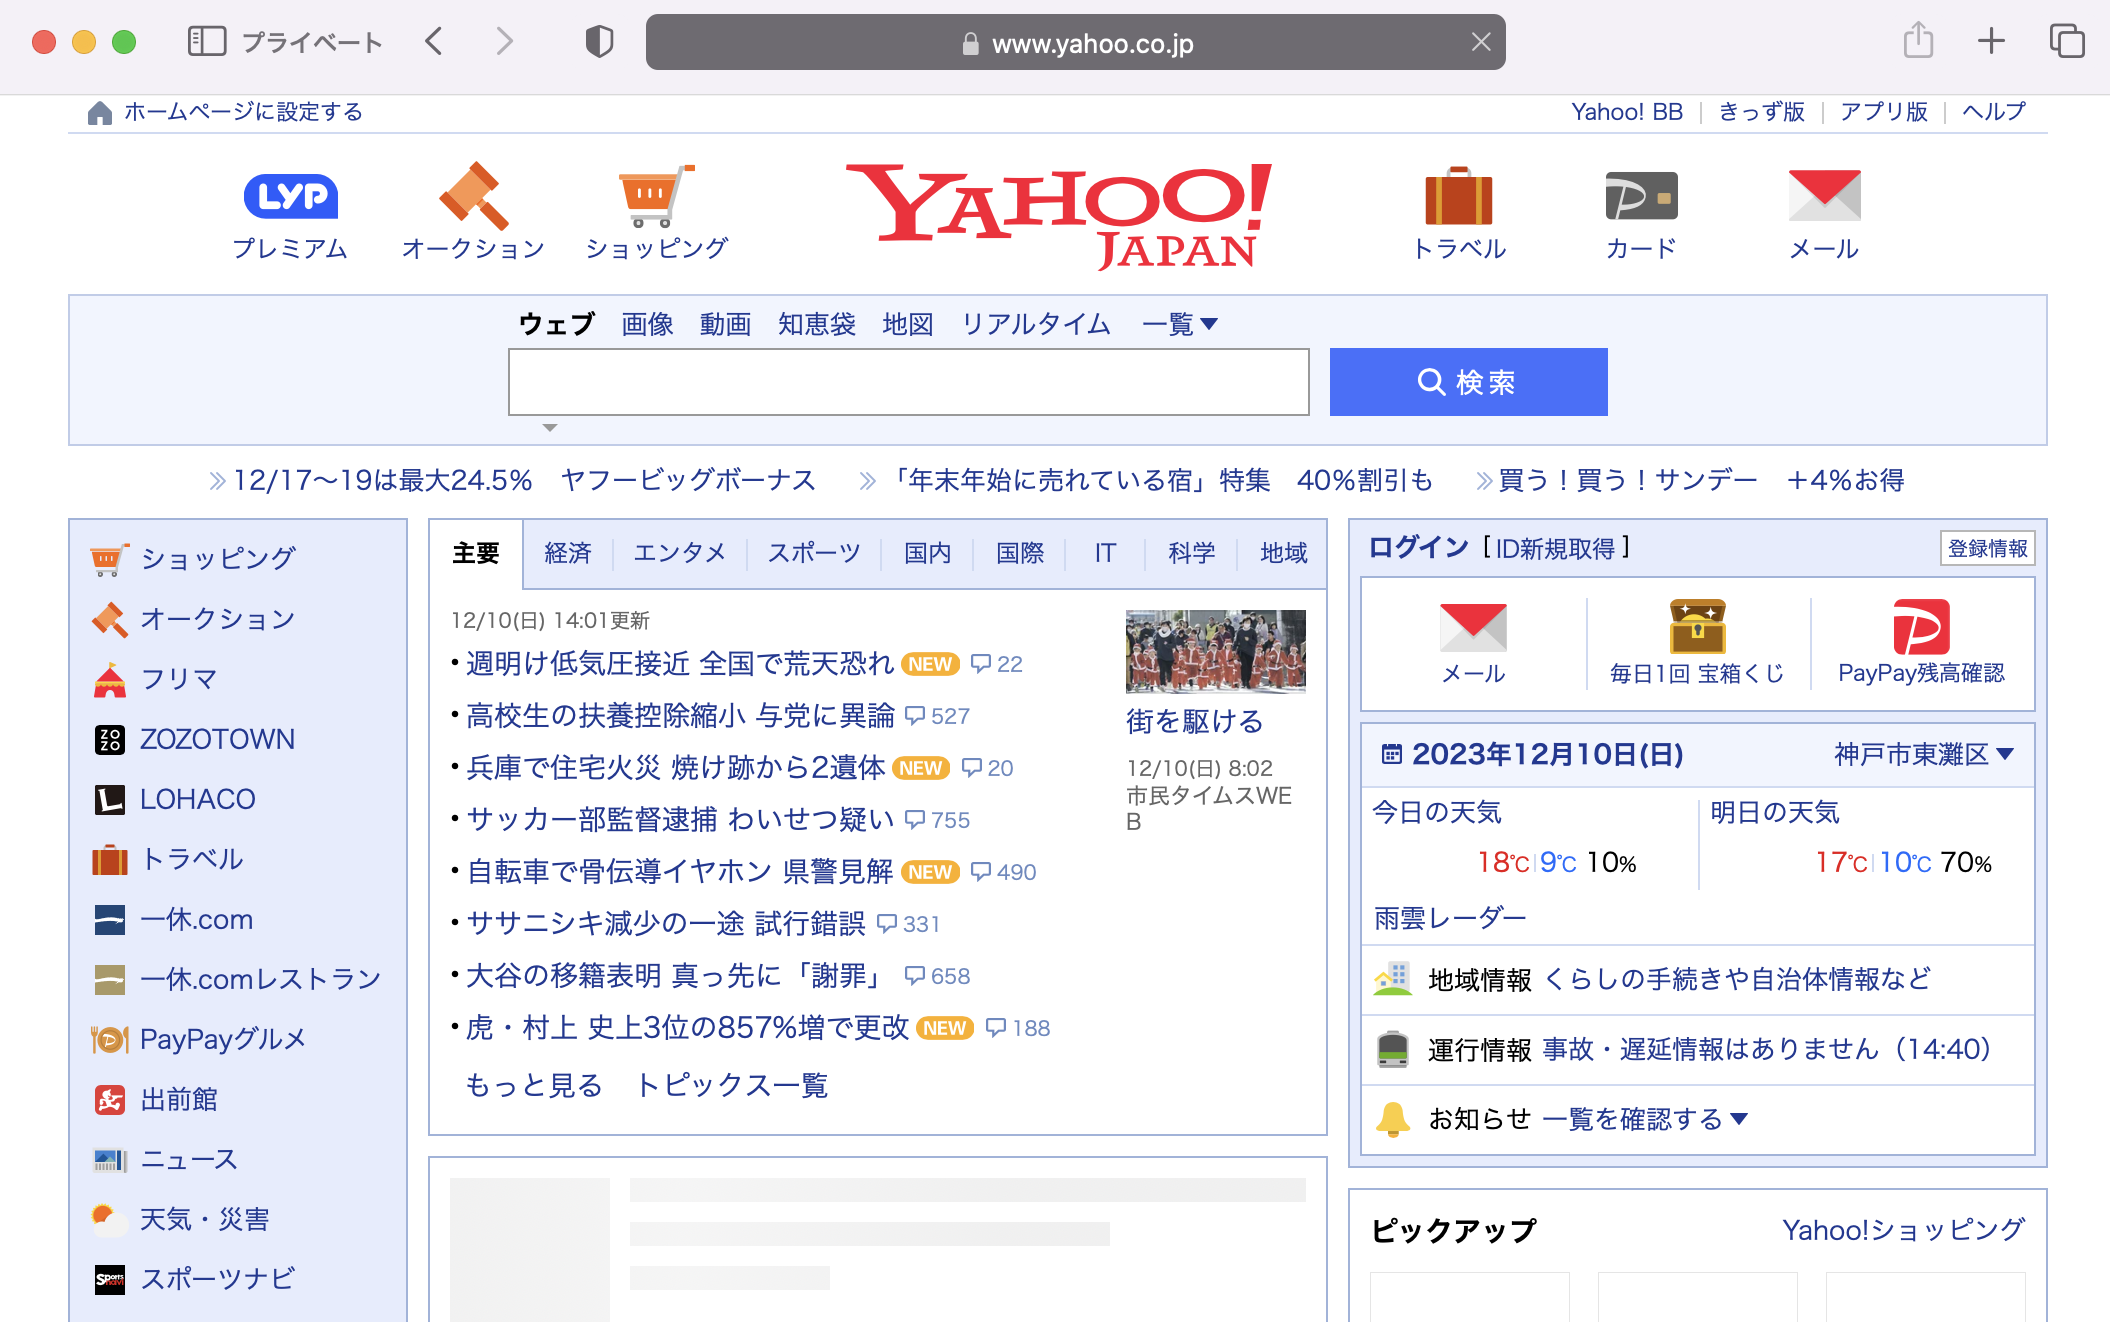
Task: Click the home icon beside ホームページに設定する
Action: point(100,113)
